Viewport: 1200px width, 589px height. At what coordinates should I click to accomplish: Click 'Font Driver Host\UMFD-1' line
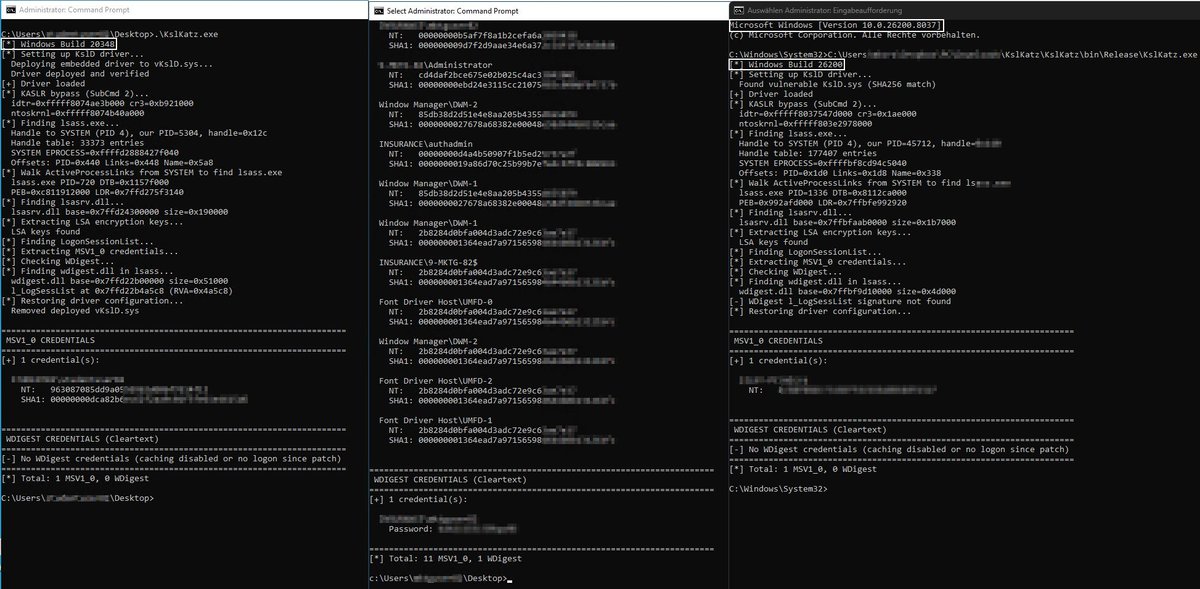coord(438,421)
